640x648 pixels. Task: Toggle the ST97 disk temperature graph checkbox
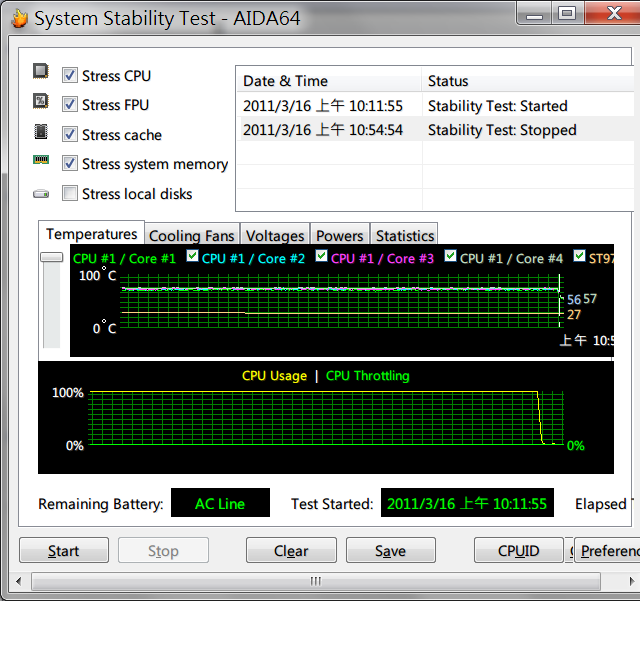coord(579,256)
